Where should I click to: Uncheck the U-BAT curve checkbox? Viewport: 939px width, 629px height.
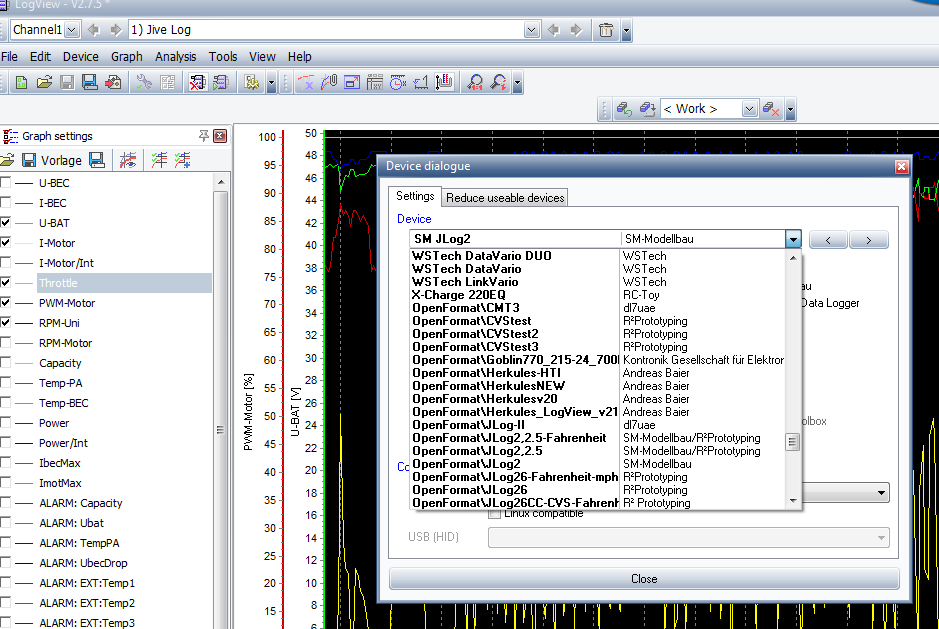click(5, 223)
